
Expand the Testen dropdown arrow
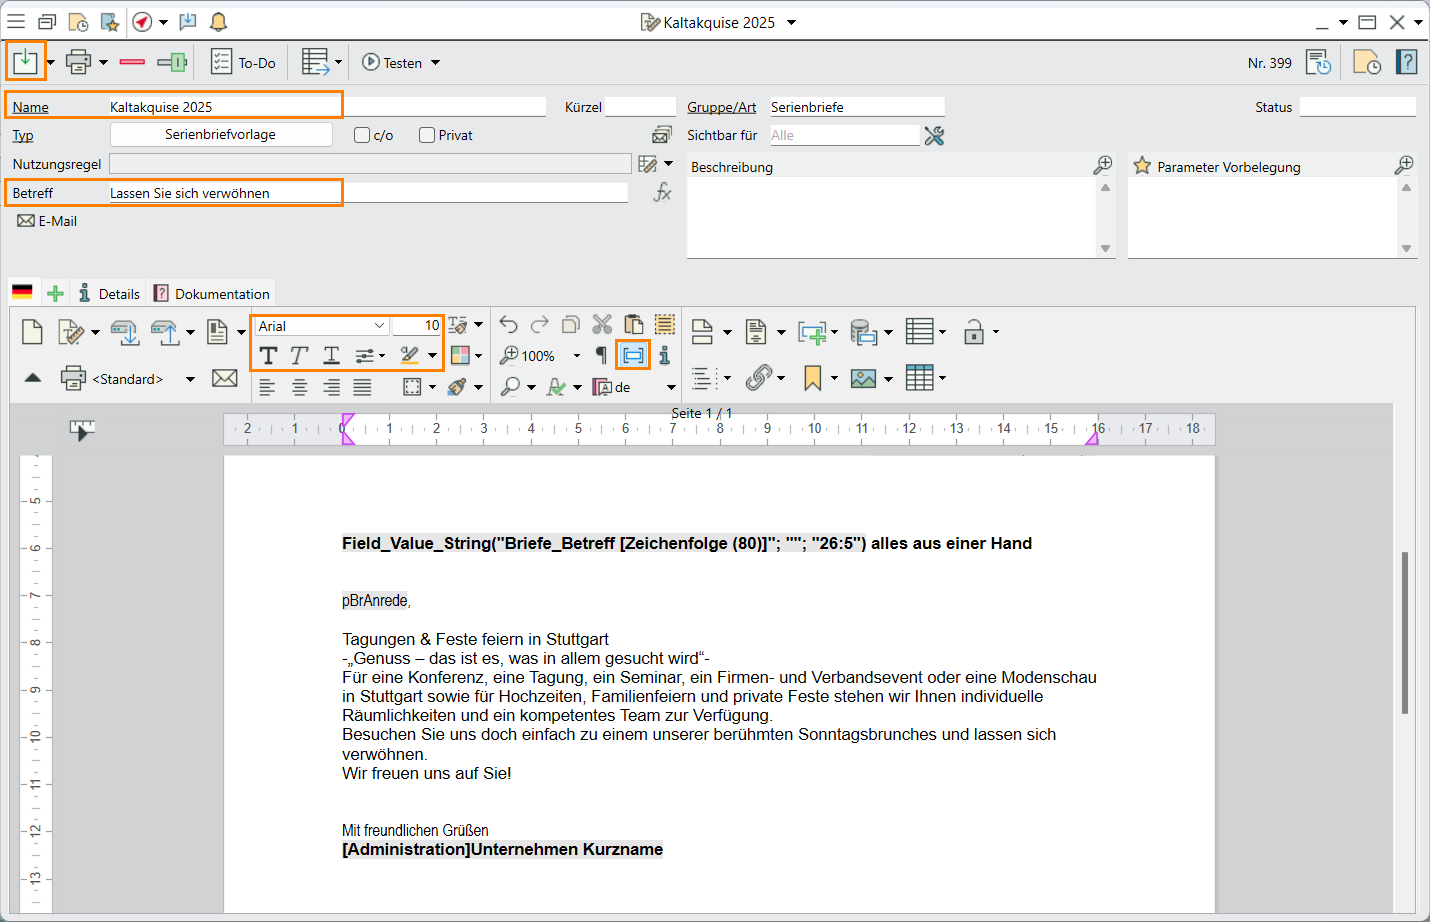[x=435, y=63]
